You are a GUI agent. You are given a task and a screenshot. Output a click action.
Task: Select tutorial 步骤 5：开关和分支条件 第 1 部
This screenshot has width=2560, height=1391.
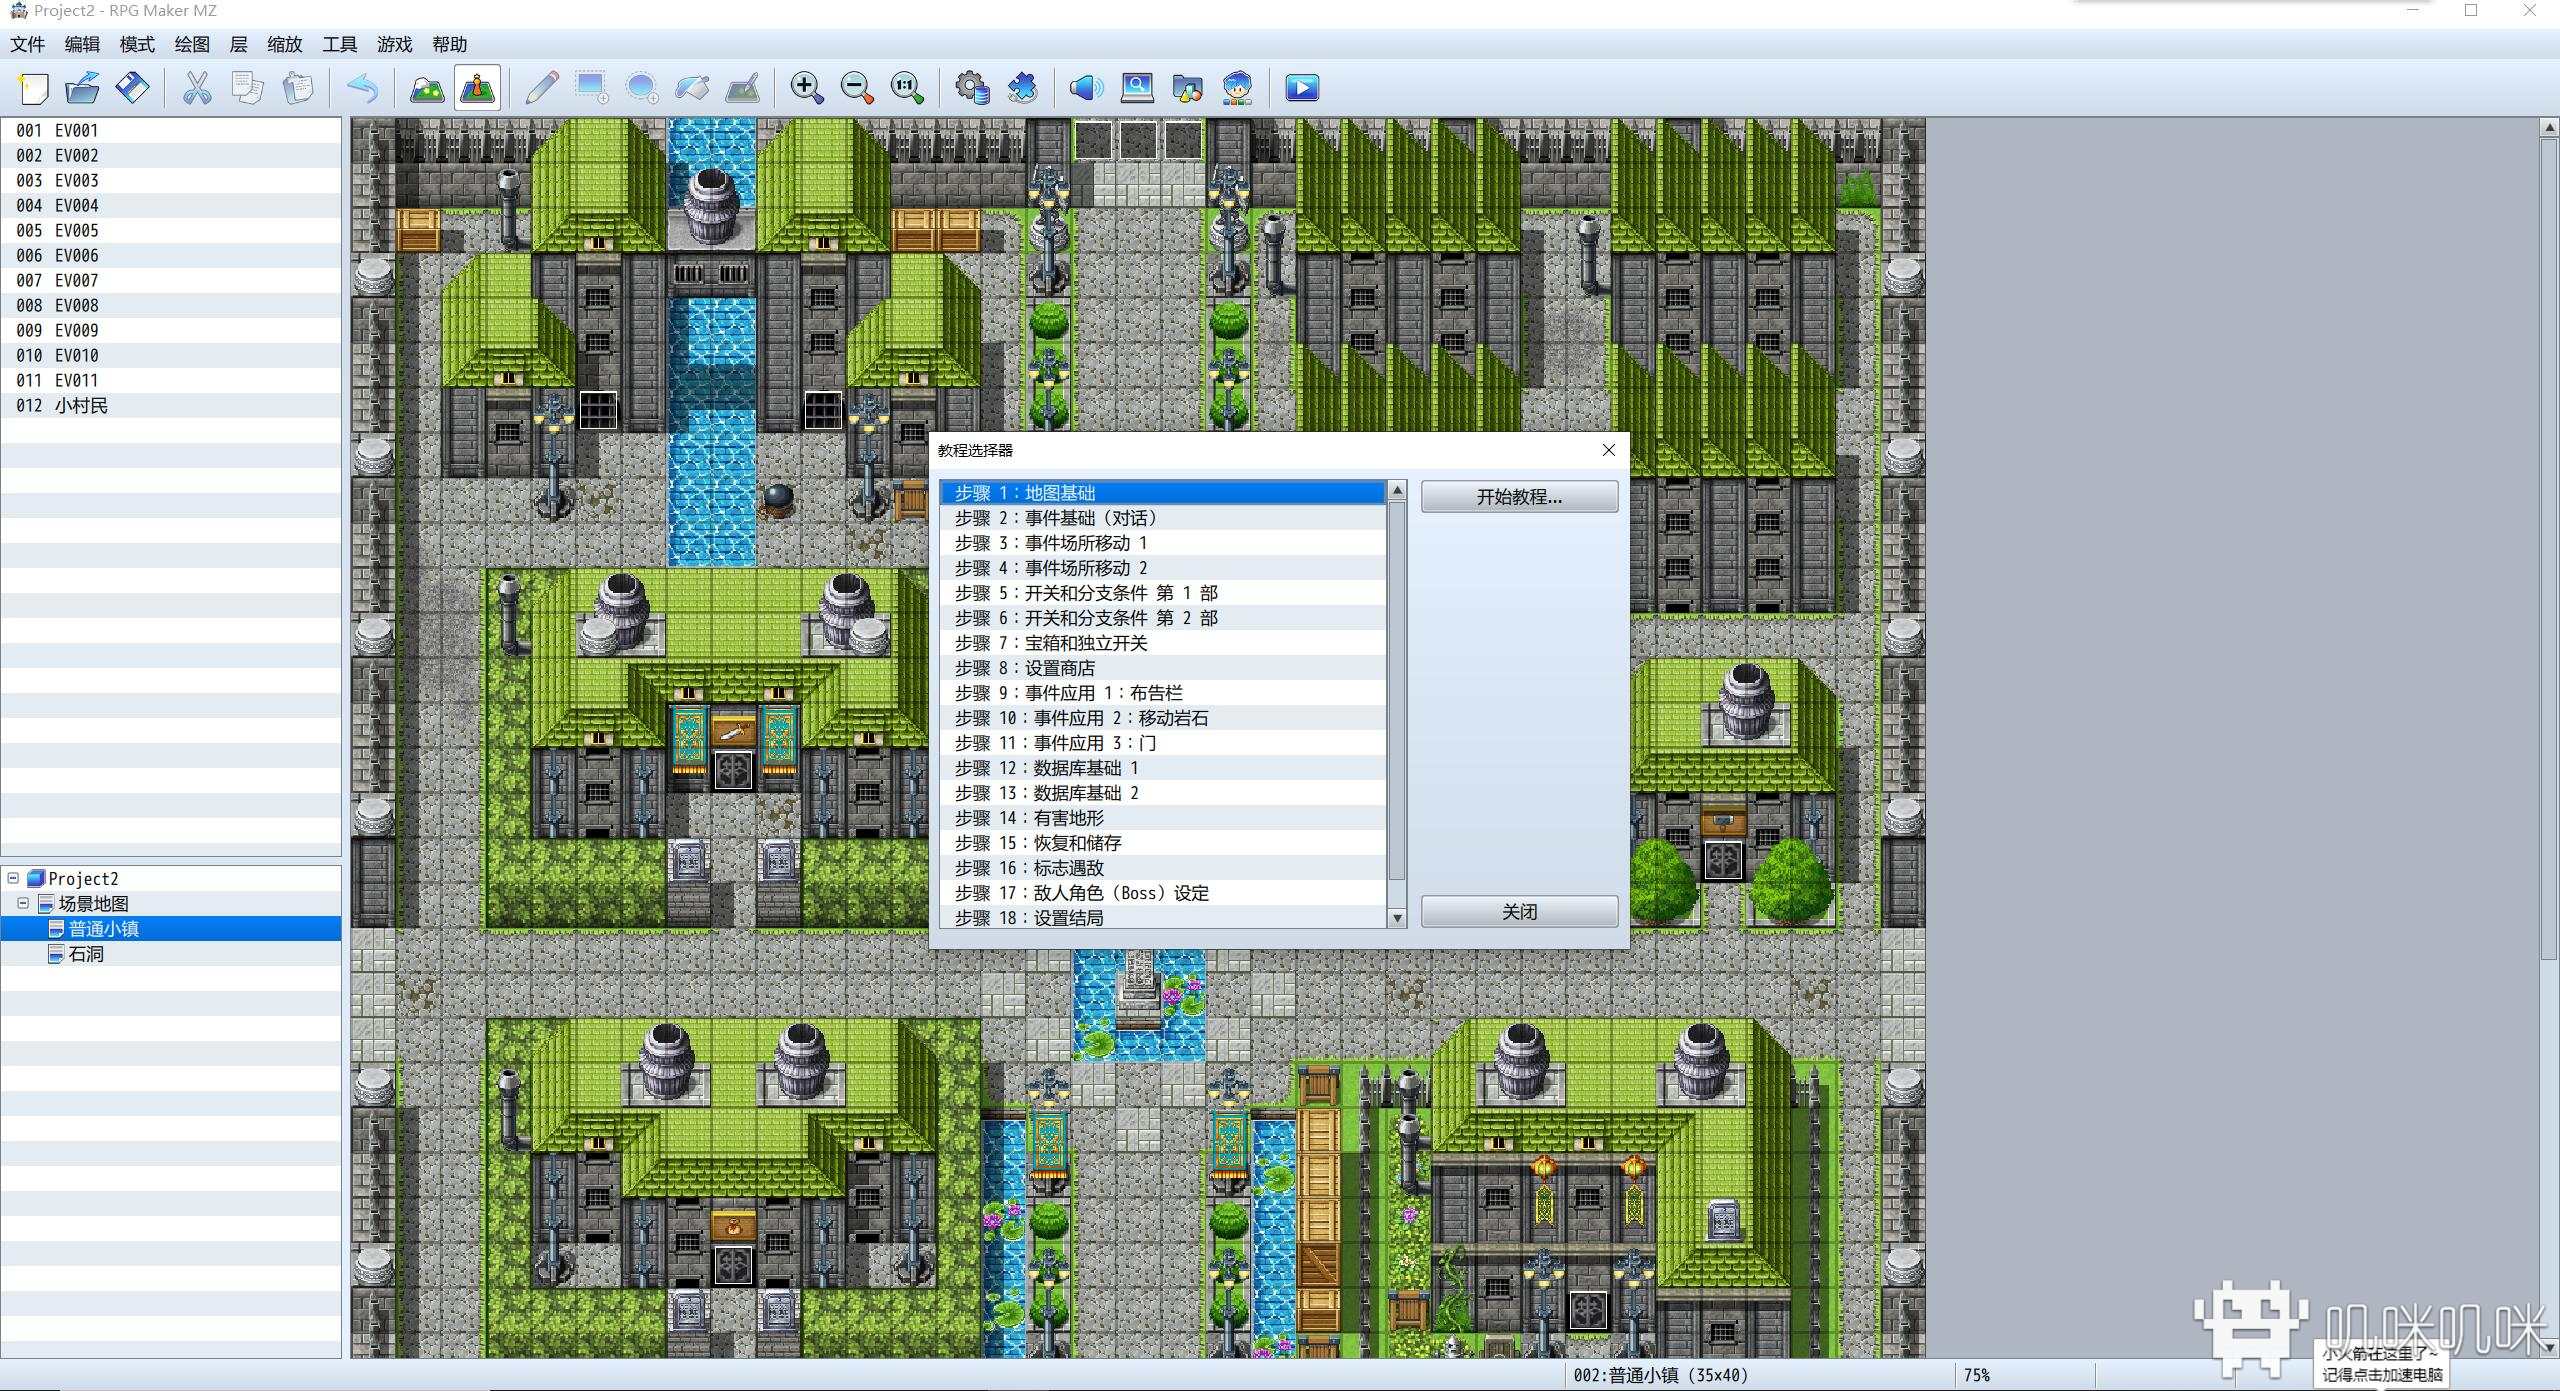(1162, 593)
